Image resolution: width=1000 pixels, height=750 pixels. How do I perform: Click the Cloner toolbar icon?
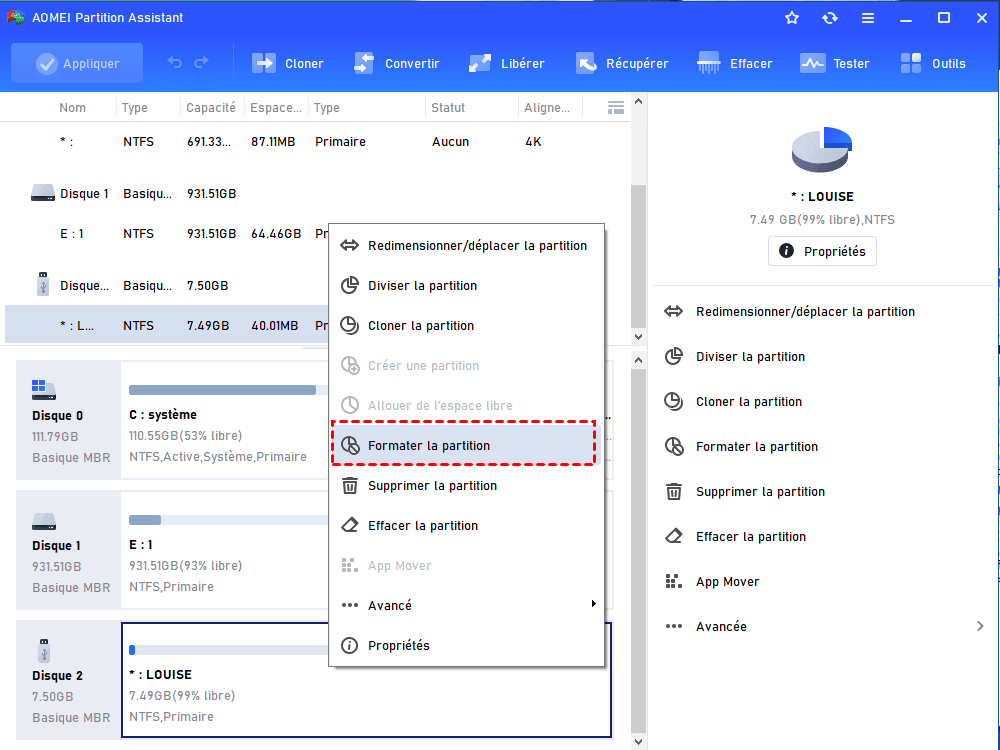[264, 63]
